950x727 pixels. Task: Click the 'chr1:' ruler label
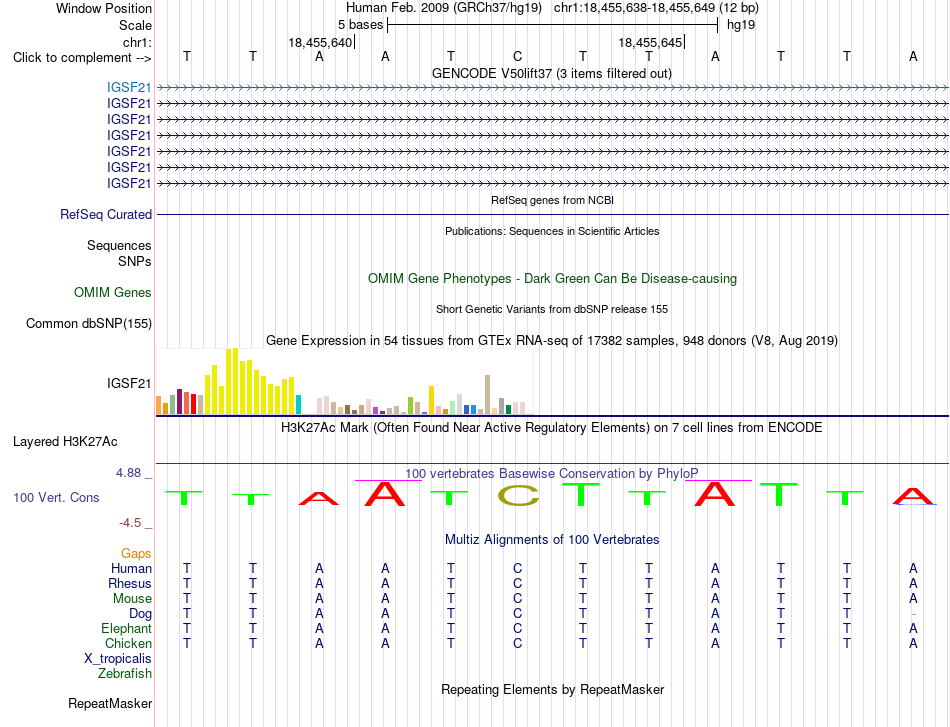coord(137,42)
